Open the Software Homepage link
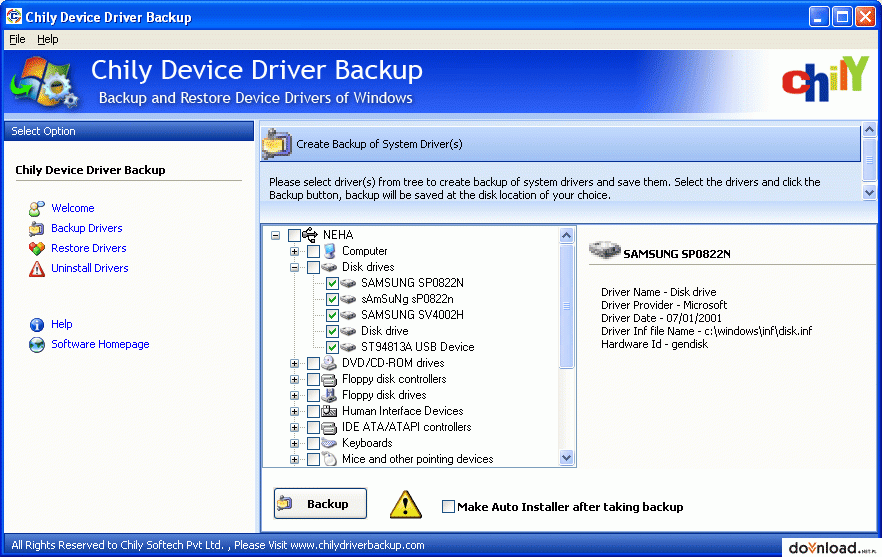Screen dimensions: 882x557 click(100, 344)
